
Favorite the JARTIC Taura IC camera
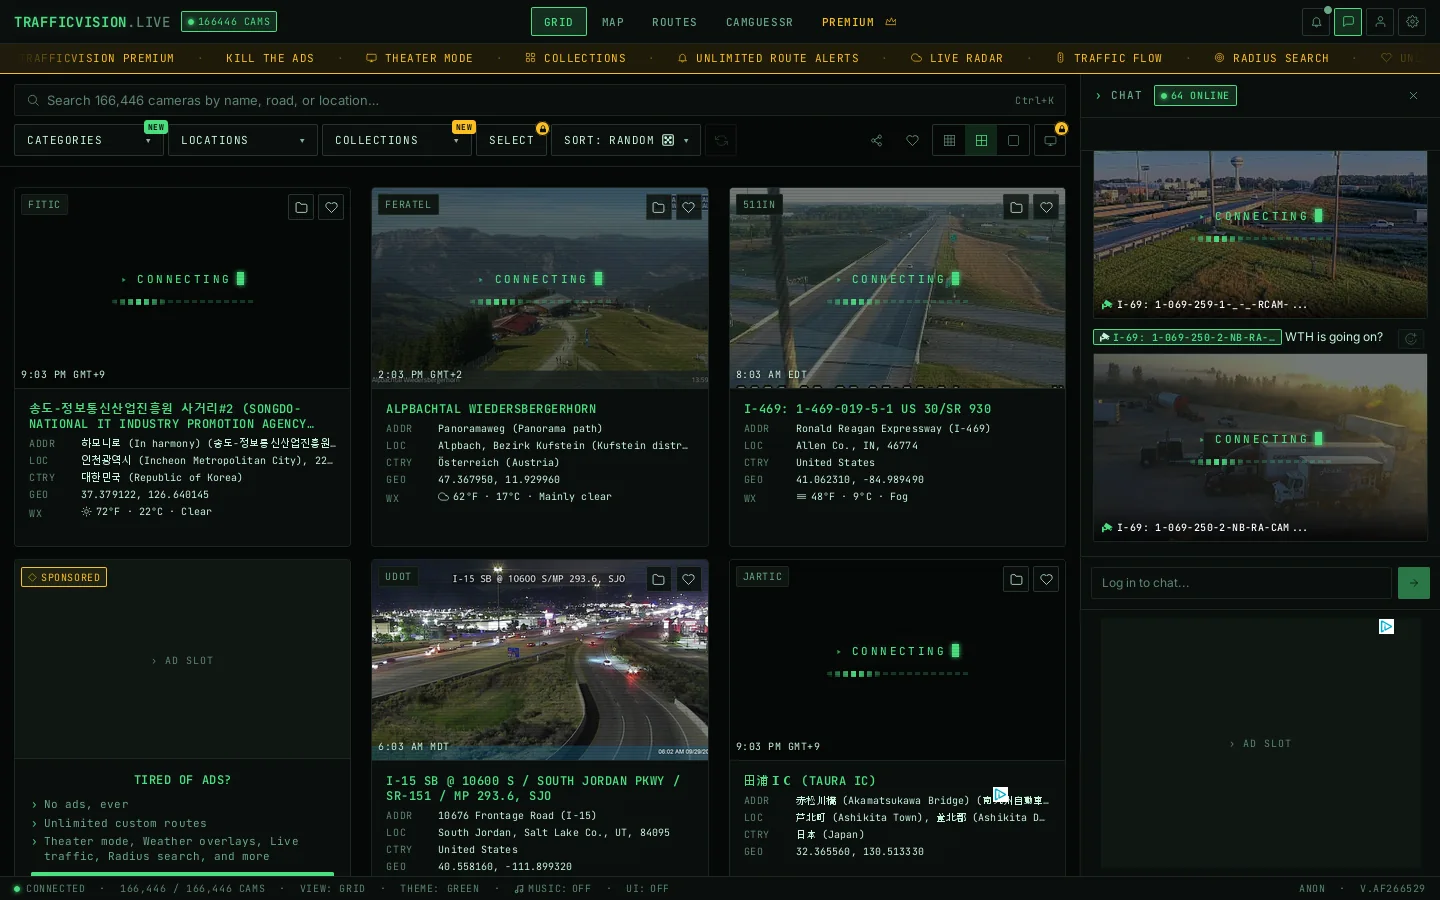point(1046,579)
